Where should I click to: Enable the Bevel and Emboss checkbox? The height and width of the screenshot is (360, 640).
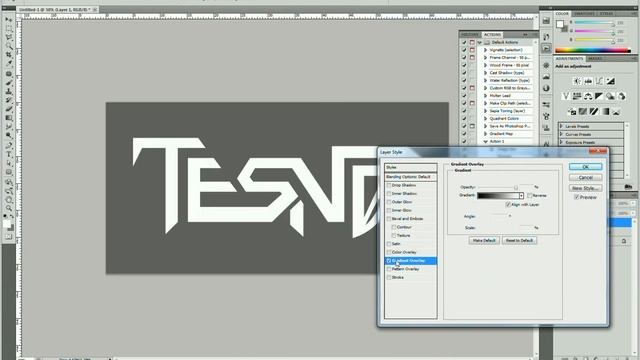389,219
